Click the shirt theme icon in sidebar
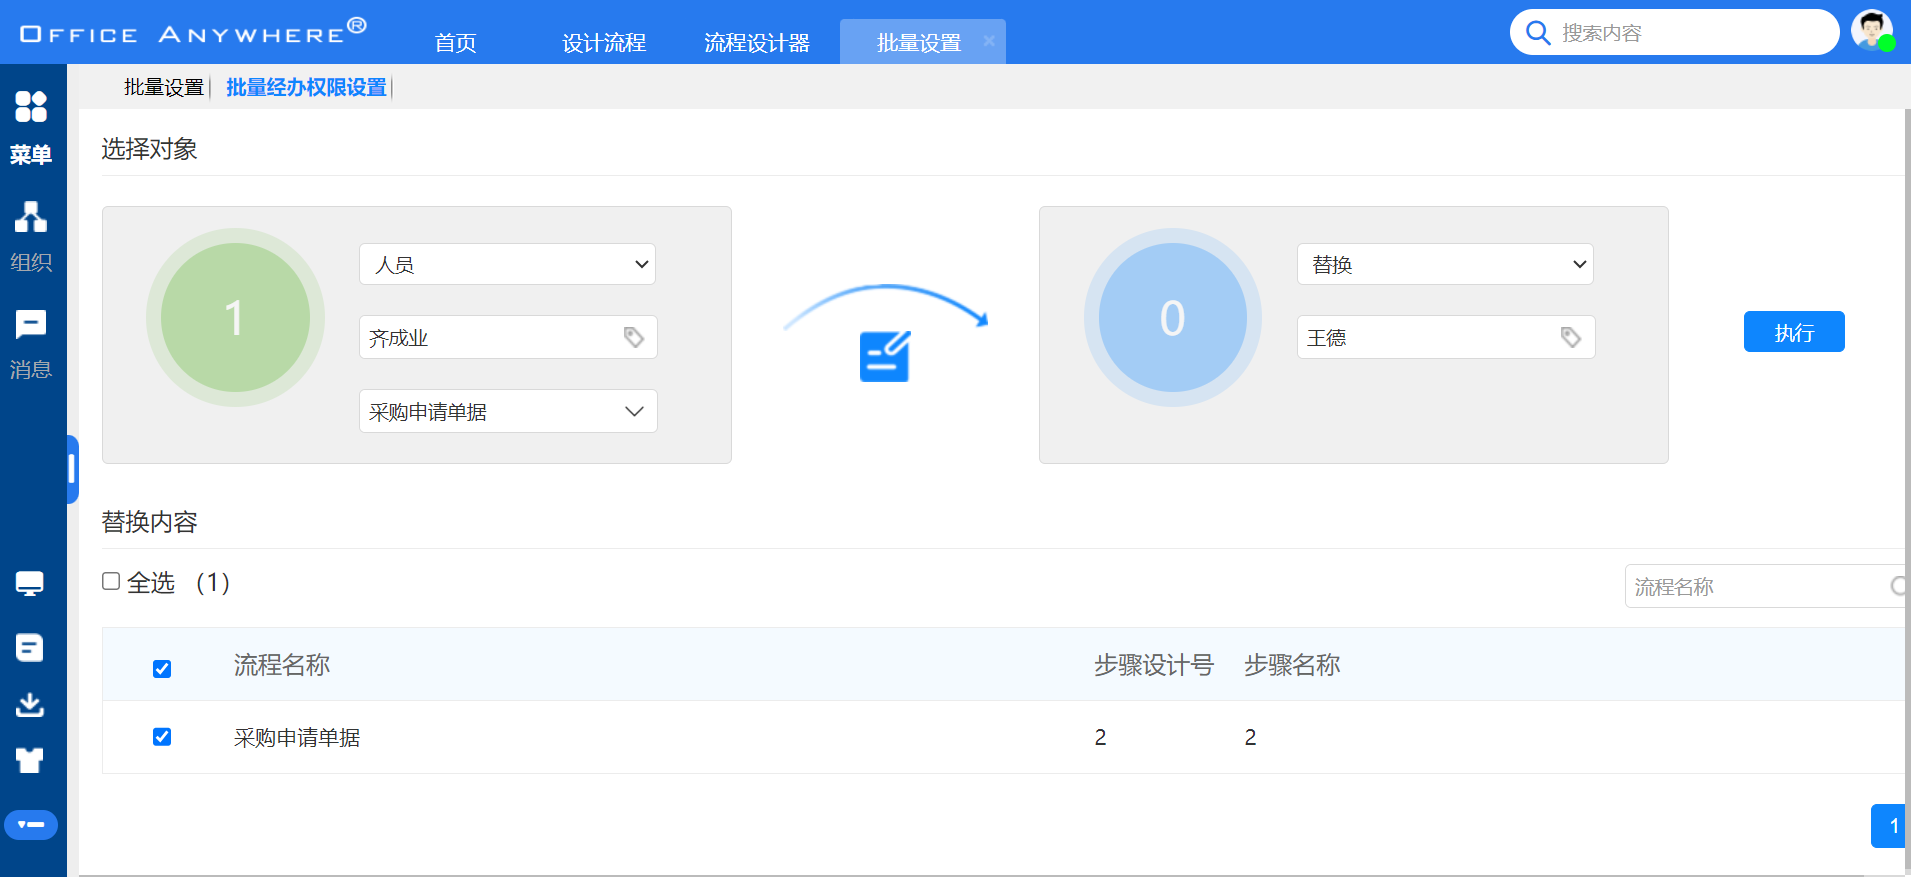The image size is (1911, 877). pyautogui.click(x=30, y=760)
